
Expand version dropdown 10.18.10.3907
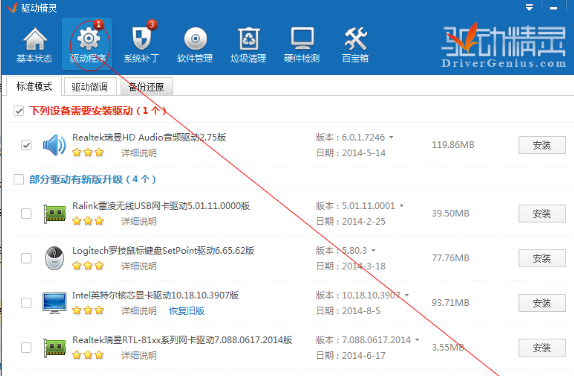pyautogui.click(x=407, y=295)
